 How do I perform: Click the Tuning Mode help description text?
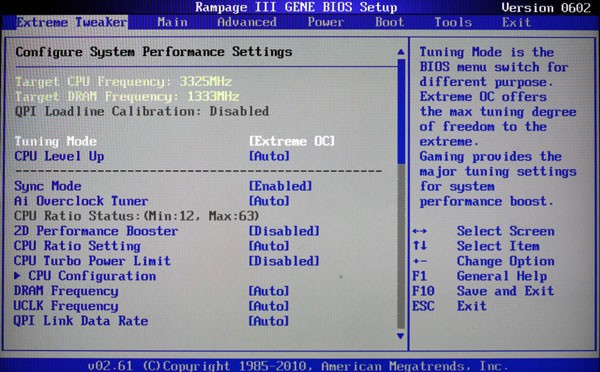pos(498,126)
